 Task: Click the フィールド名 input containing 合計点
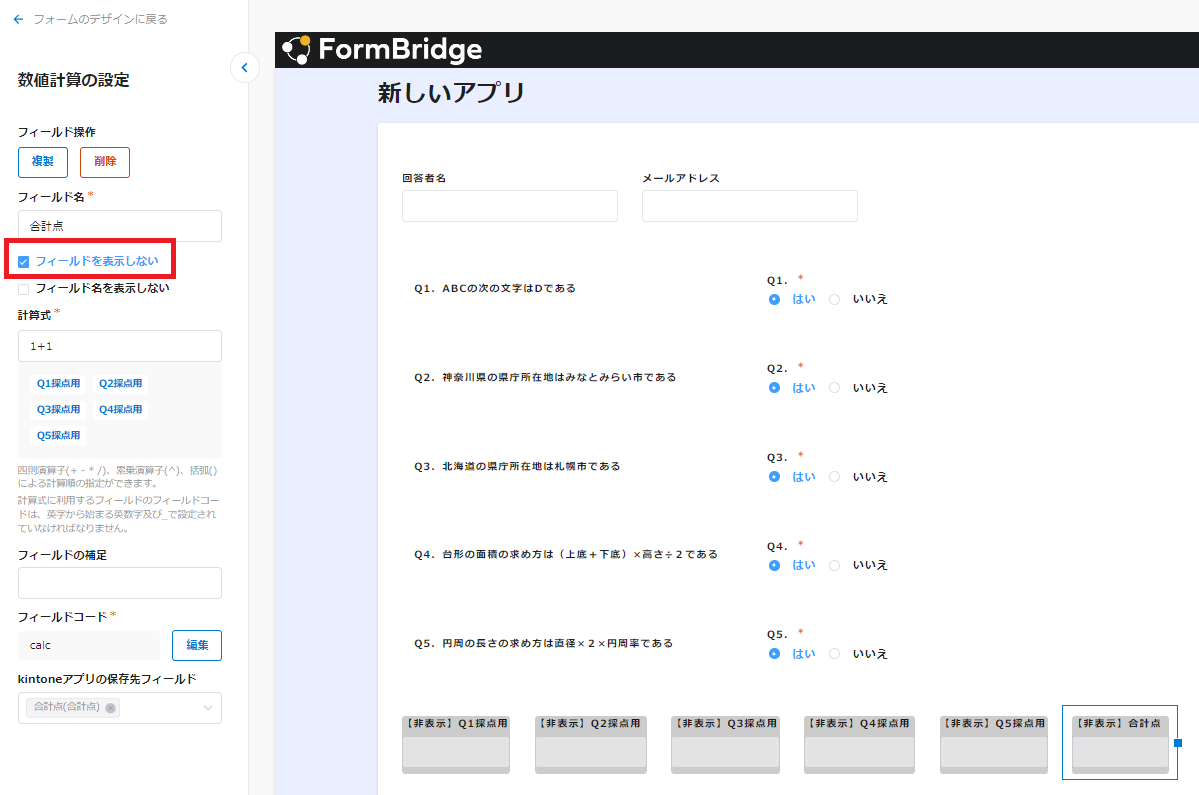click(120, 226)
